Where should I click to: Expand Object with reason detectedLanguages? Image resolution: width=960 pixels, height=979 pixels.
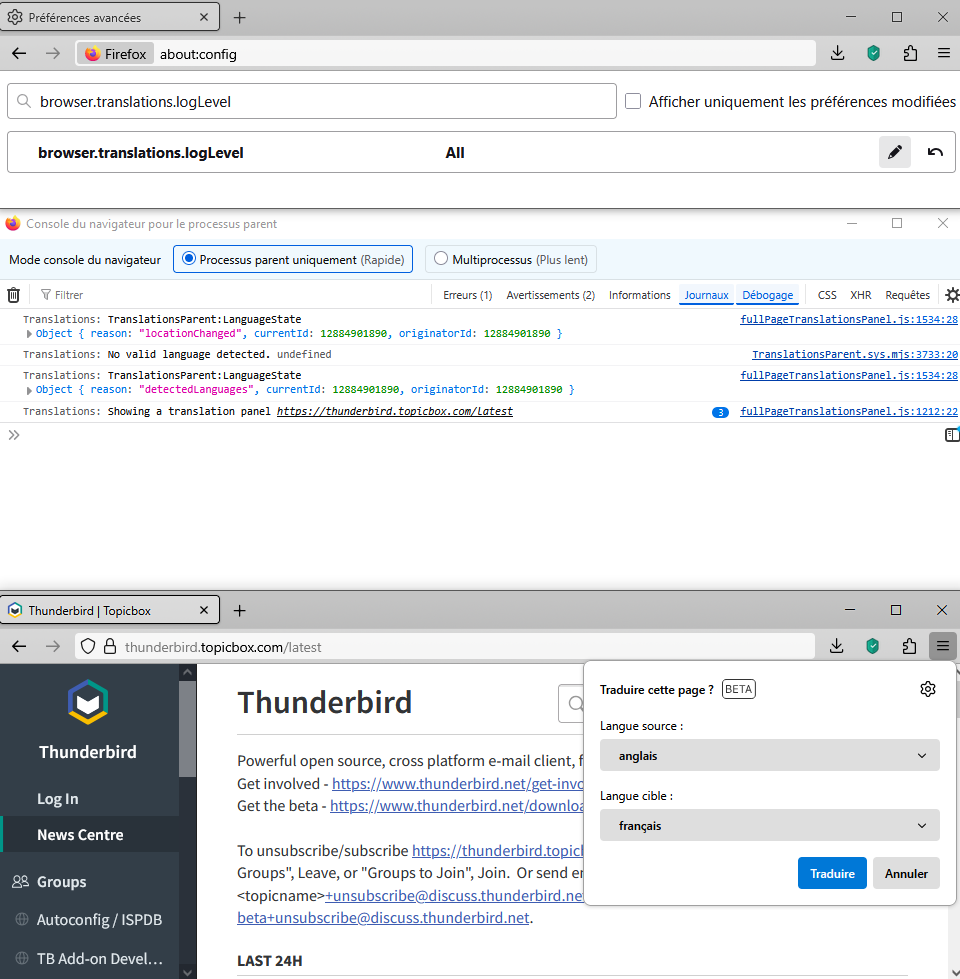click(x=29, y=390)
